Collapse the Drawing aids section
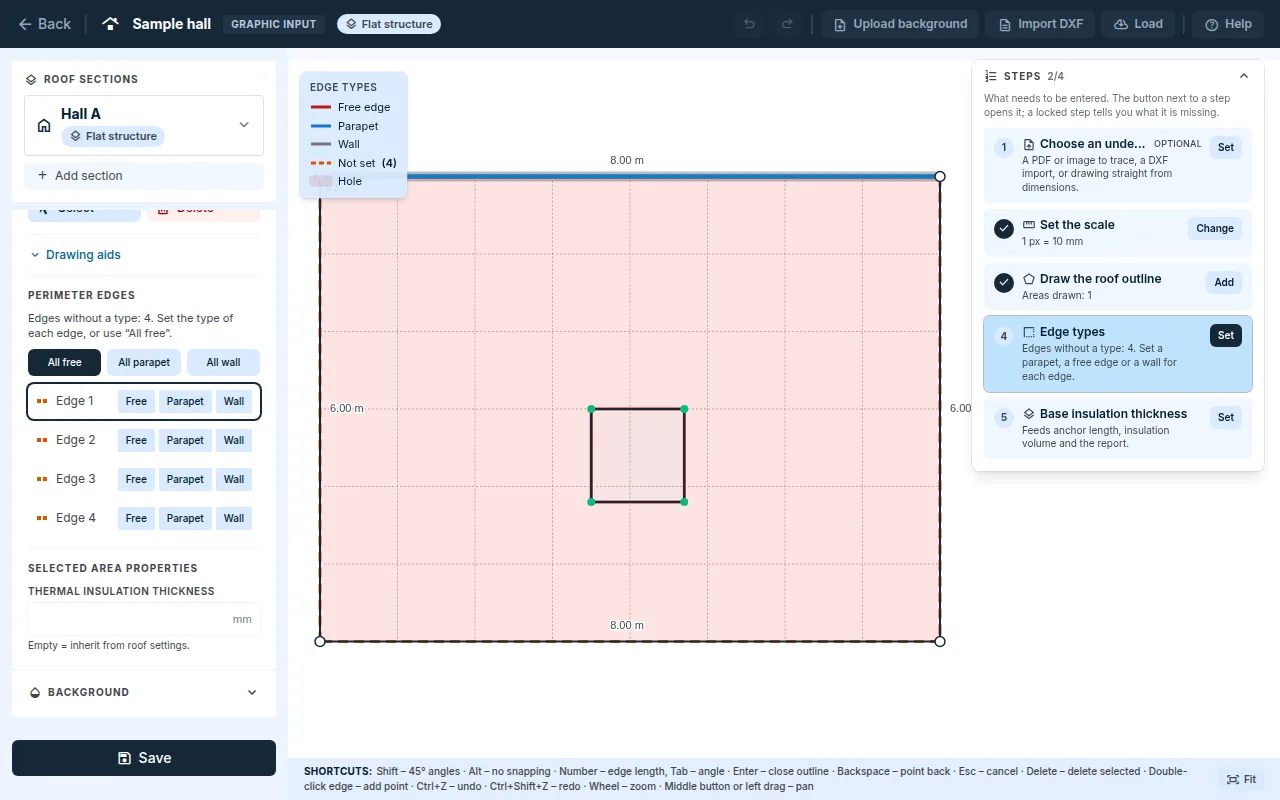 coord(75,255)
